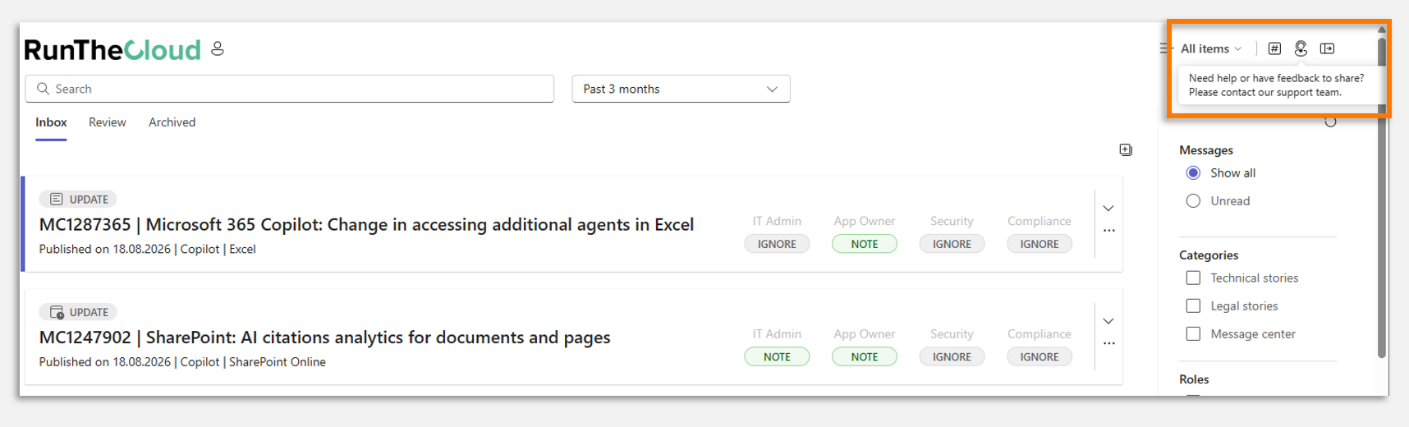Click App Owner NOTE badge on MC1287365
1409x427 pixels.
pyautogui.click(x=864, y=244)
